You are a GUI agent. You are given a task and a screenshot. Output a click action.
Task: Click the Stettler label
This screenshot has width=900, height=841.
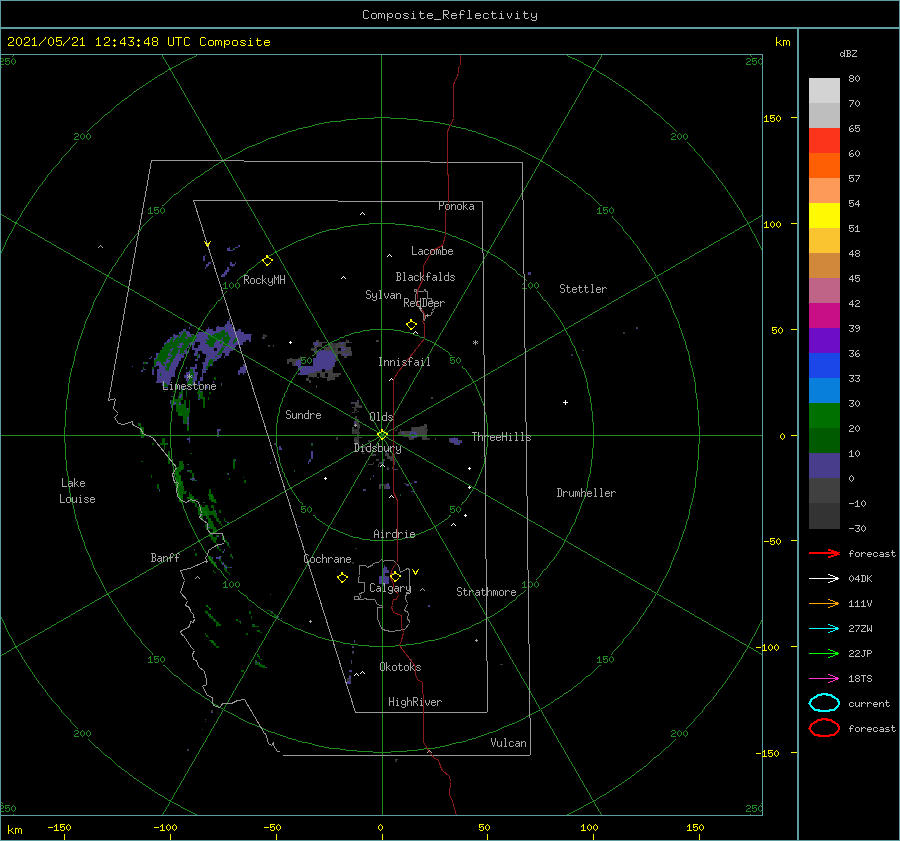coord(583,289)
